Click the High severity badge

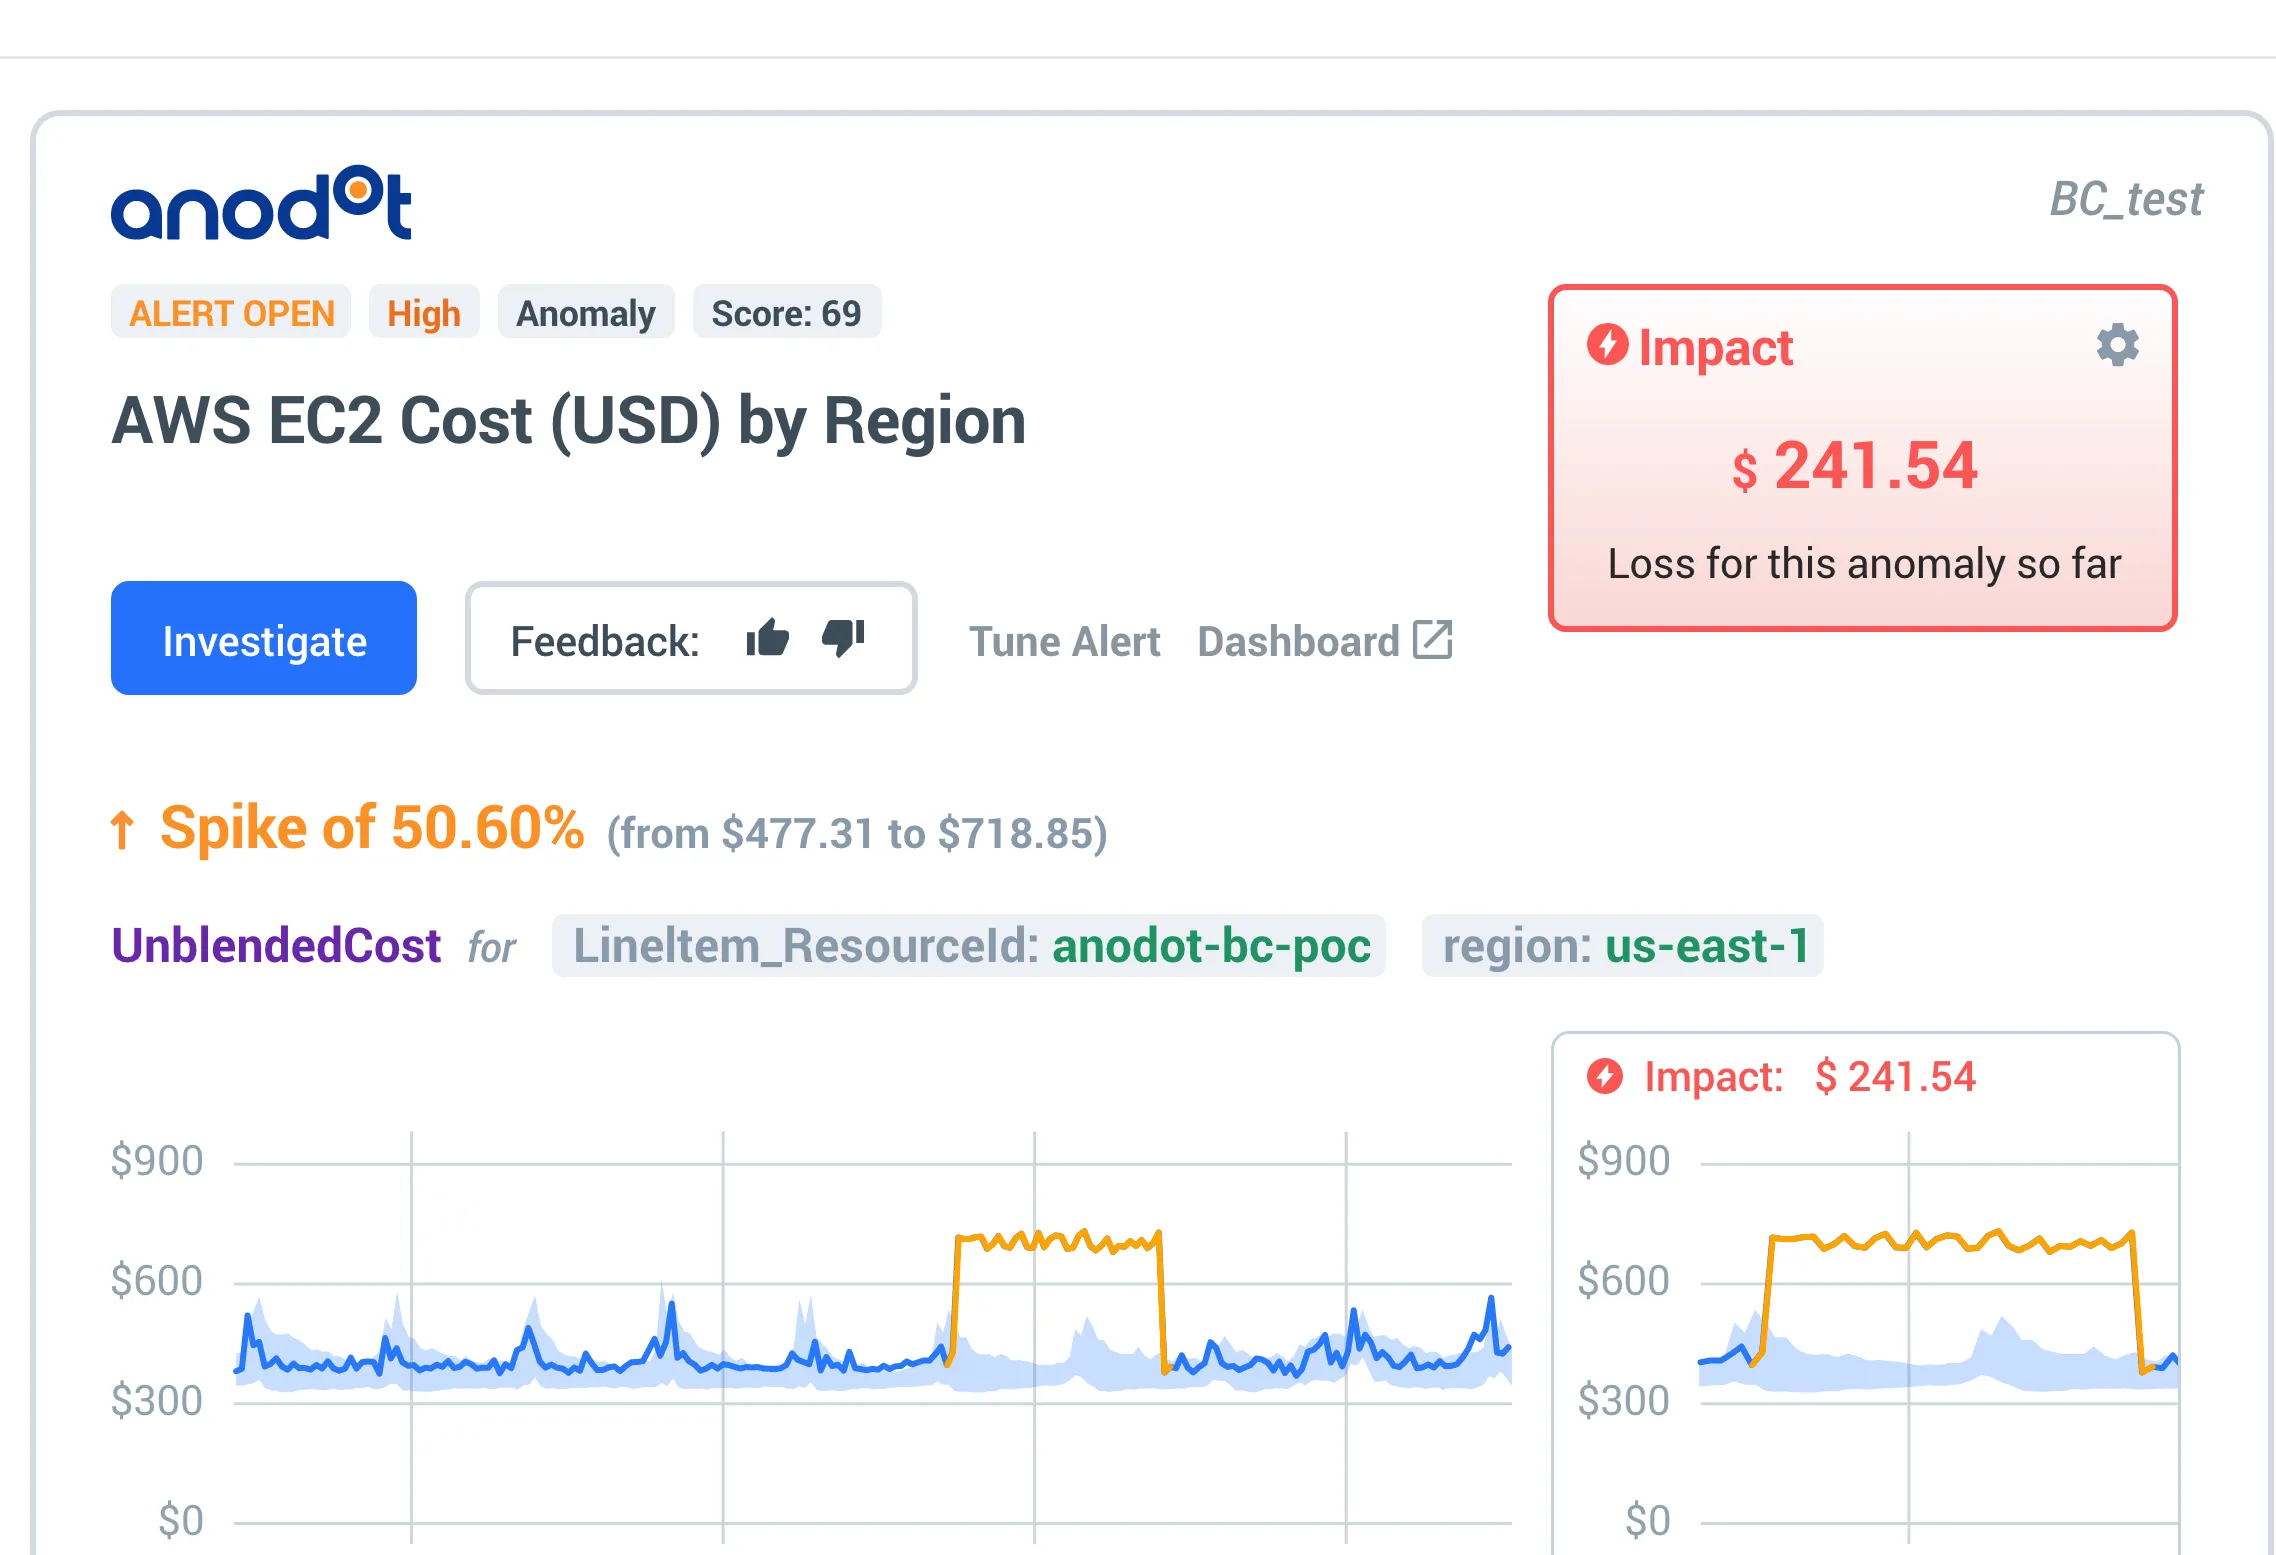tap(423, 313)
